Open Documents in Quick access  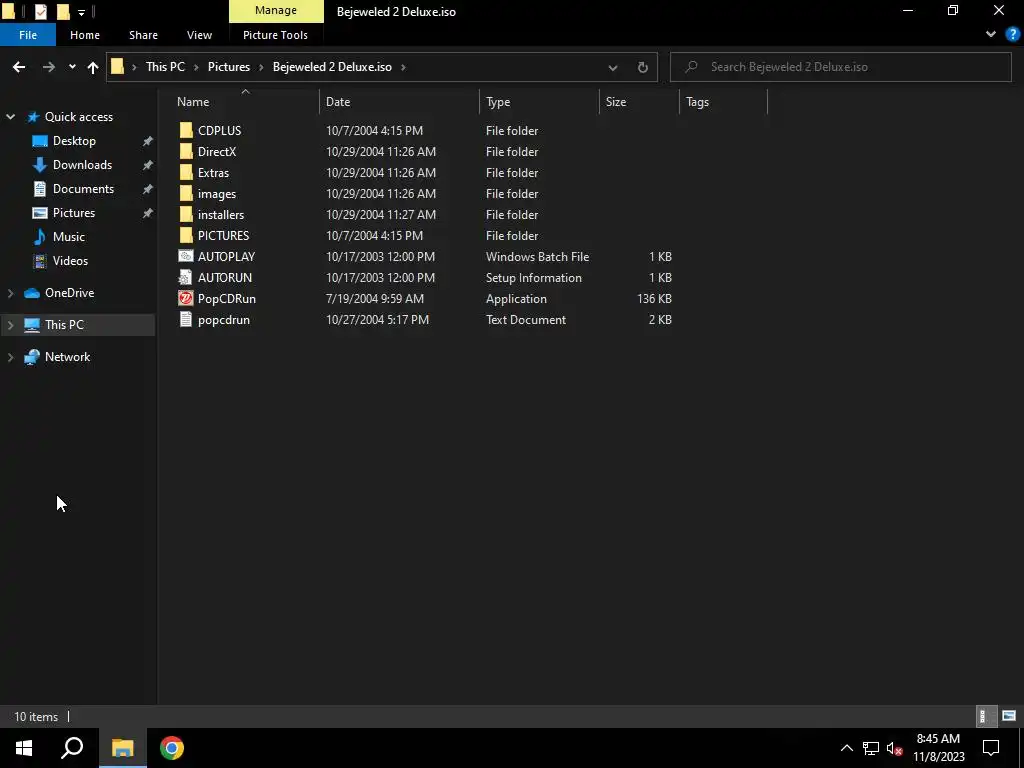point(84,189)
